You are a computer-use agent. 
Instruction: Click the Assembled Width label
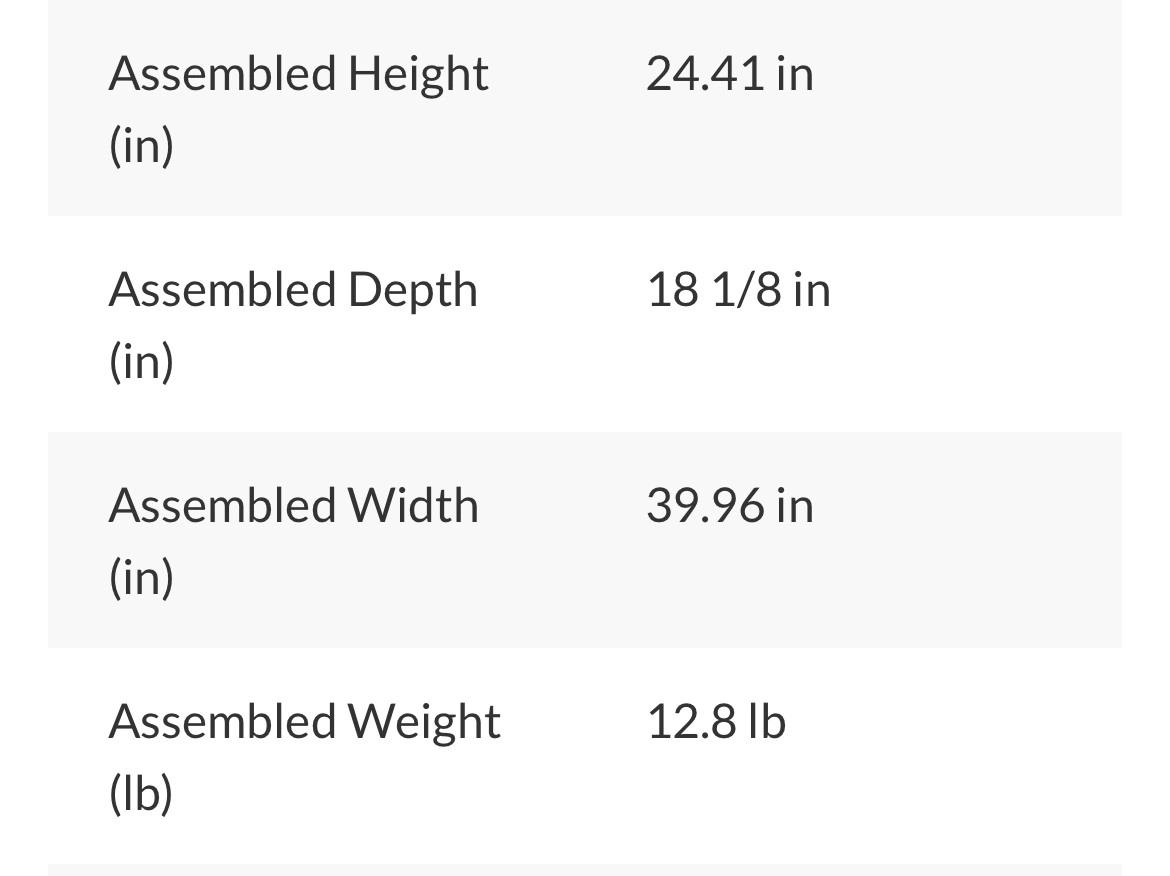[x=294, y=540]
